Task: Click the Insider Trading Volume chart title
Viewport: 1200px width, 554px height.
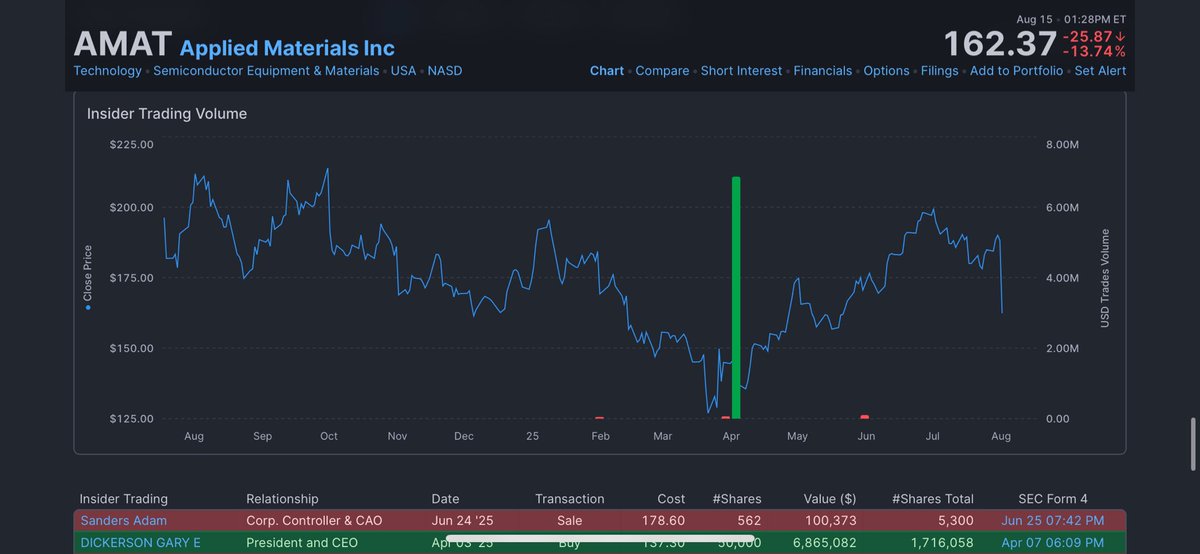Action: pos(167,114)
